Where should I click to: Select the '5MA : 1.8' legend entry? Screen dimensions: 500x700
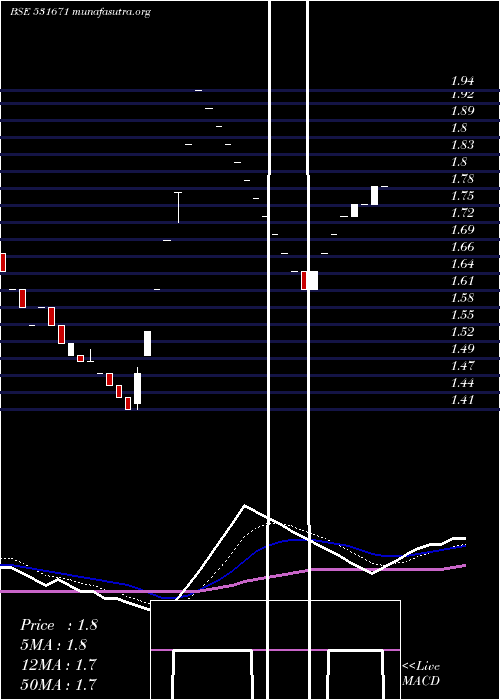54,645
